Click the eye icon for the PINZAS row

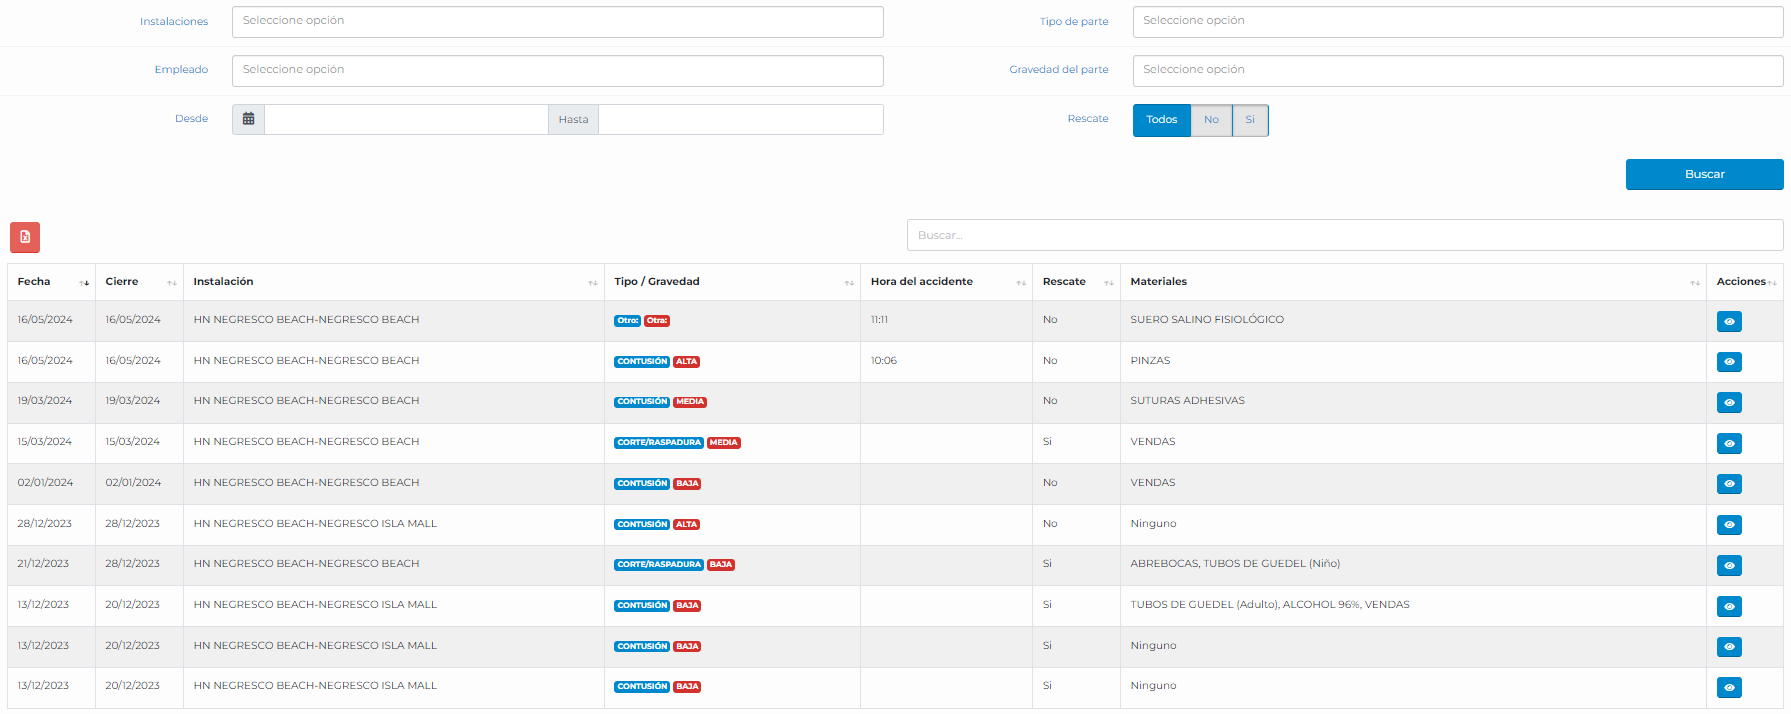point(1728,362)
